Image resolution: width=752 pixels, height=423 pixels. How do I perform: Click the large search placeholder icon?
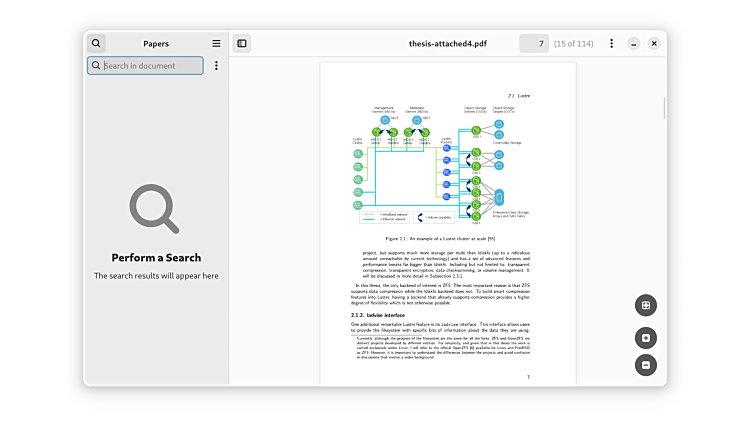155,210
